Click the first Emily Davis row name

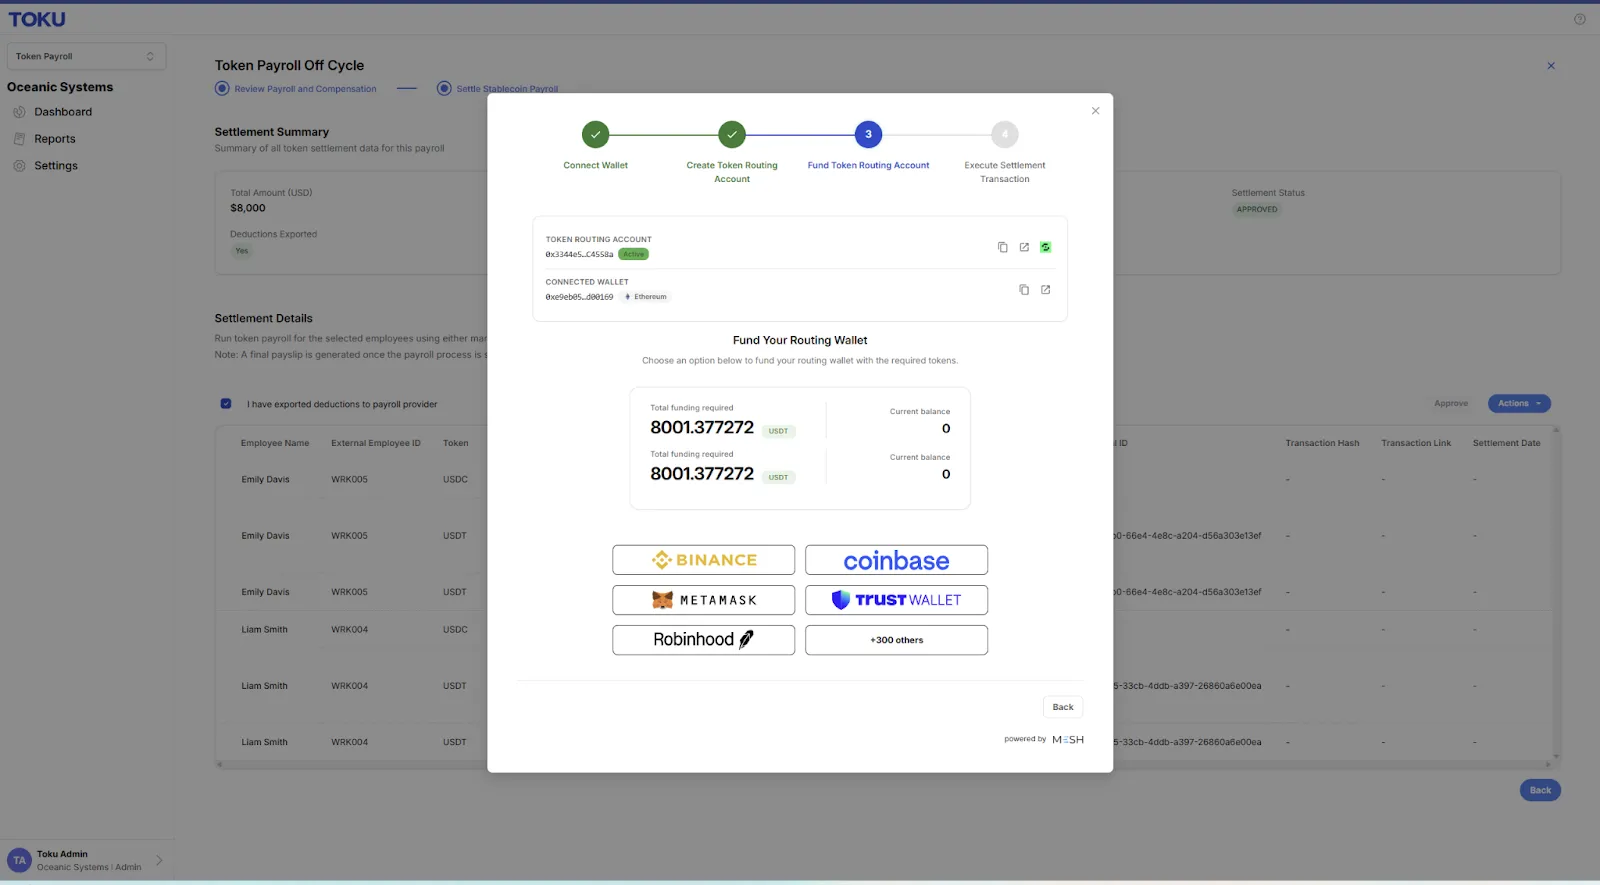point(265,480)
